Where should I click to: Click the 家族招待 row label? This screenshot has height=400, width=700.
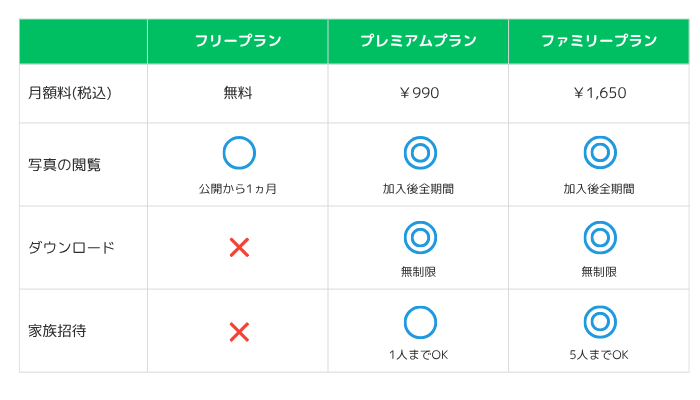coord(57,331)
